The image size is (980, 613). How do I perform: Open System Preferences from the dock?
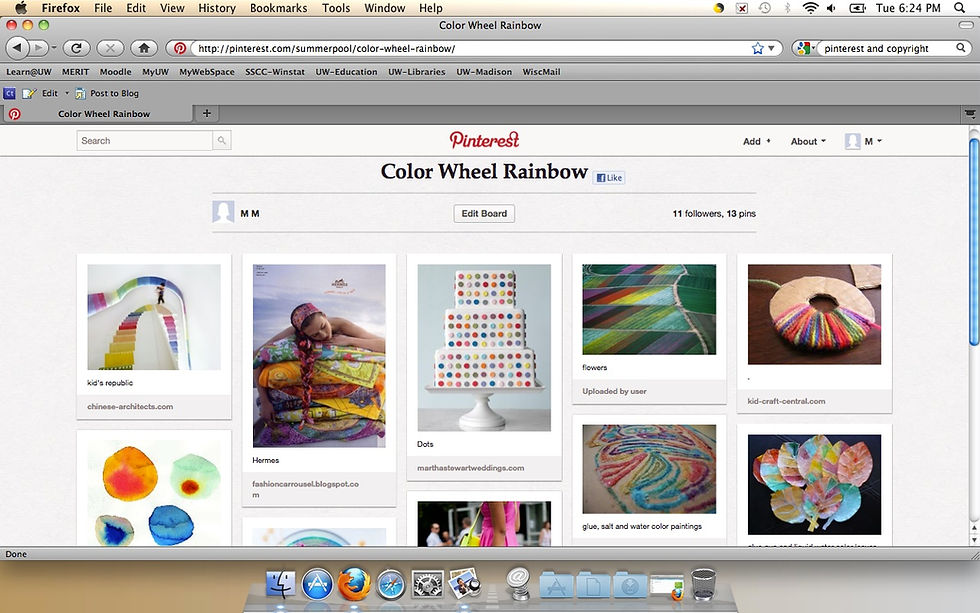pyautogui.click(x=428, y=585)
